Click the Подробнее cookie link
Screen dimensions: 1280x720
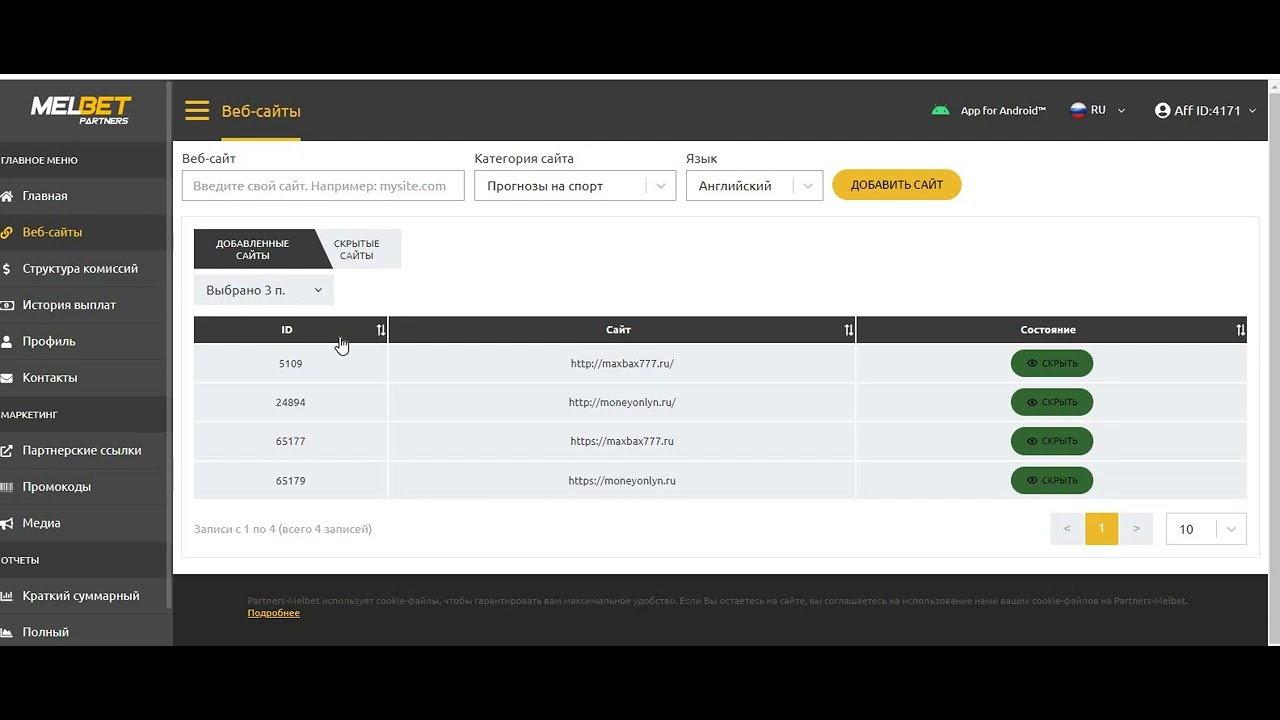point(274,613)
